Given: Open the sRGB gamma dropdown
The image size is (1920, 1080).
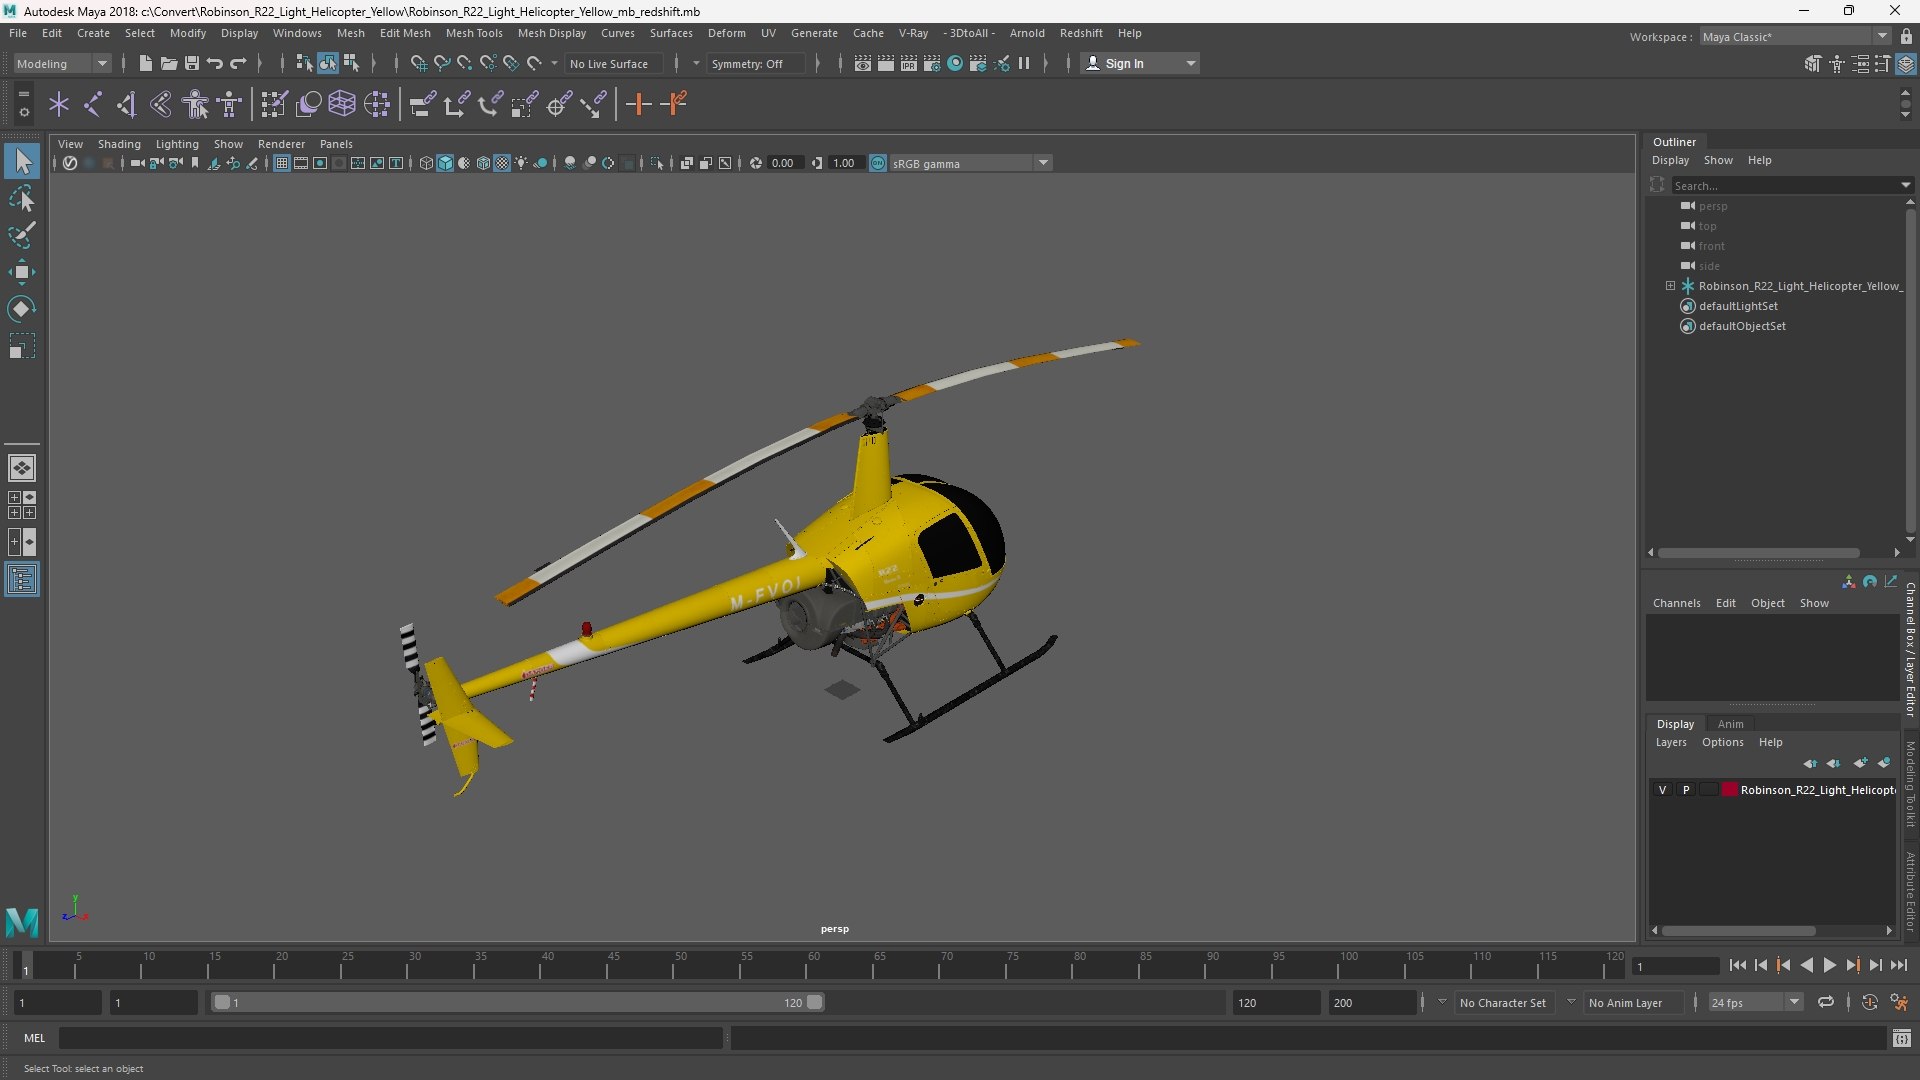Looking at the screenshot, I should coord(970,163).
